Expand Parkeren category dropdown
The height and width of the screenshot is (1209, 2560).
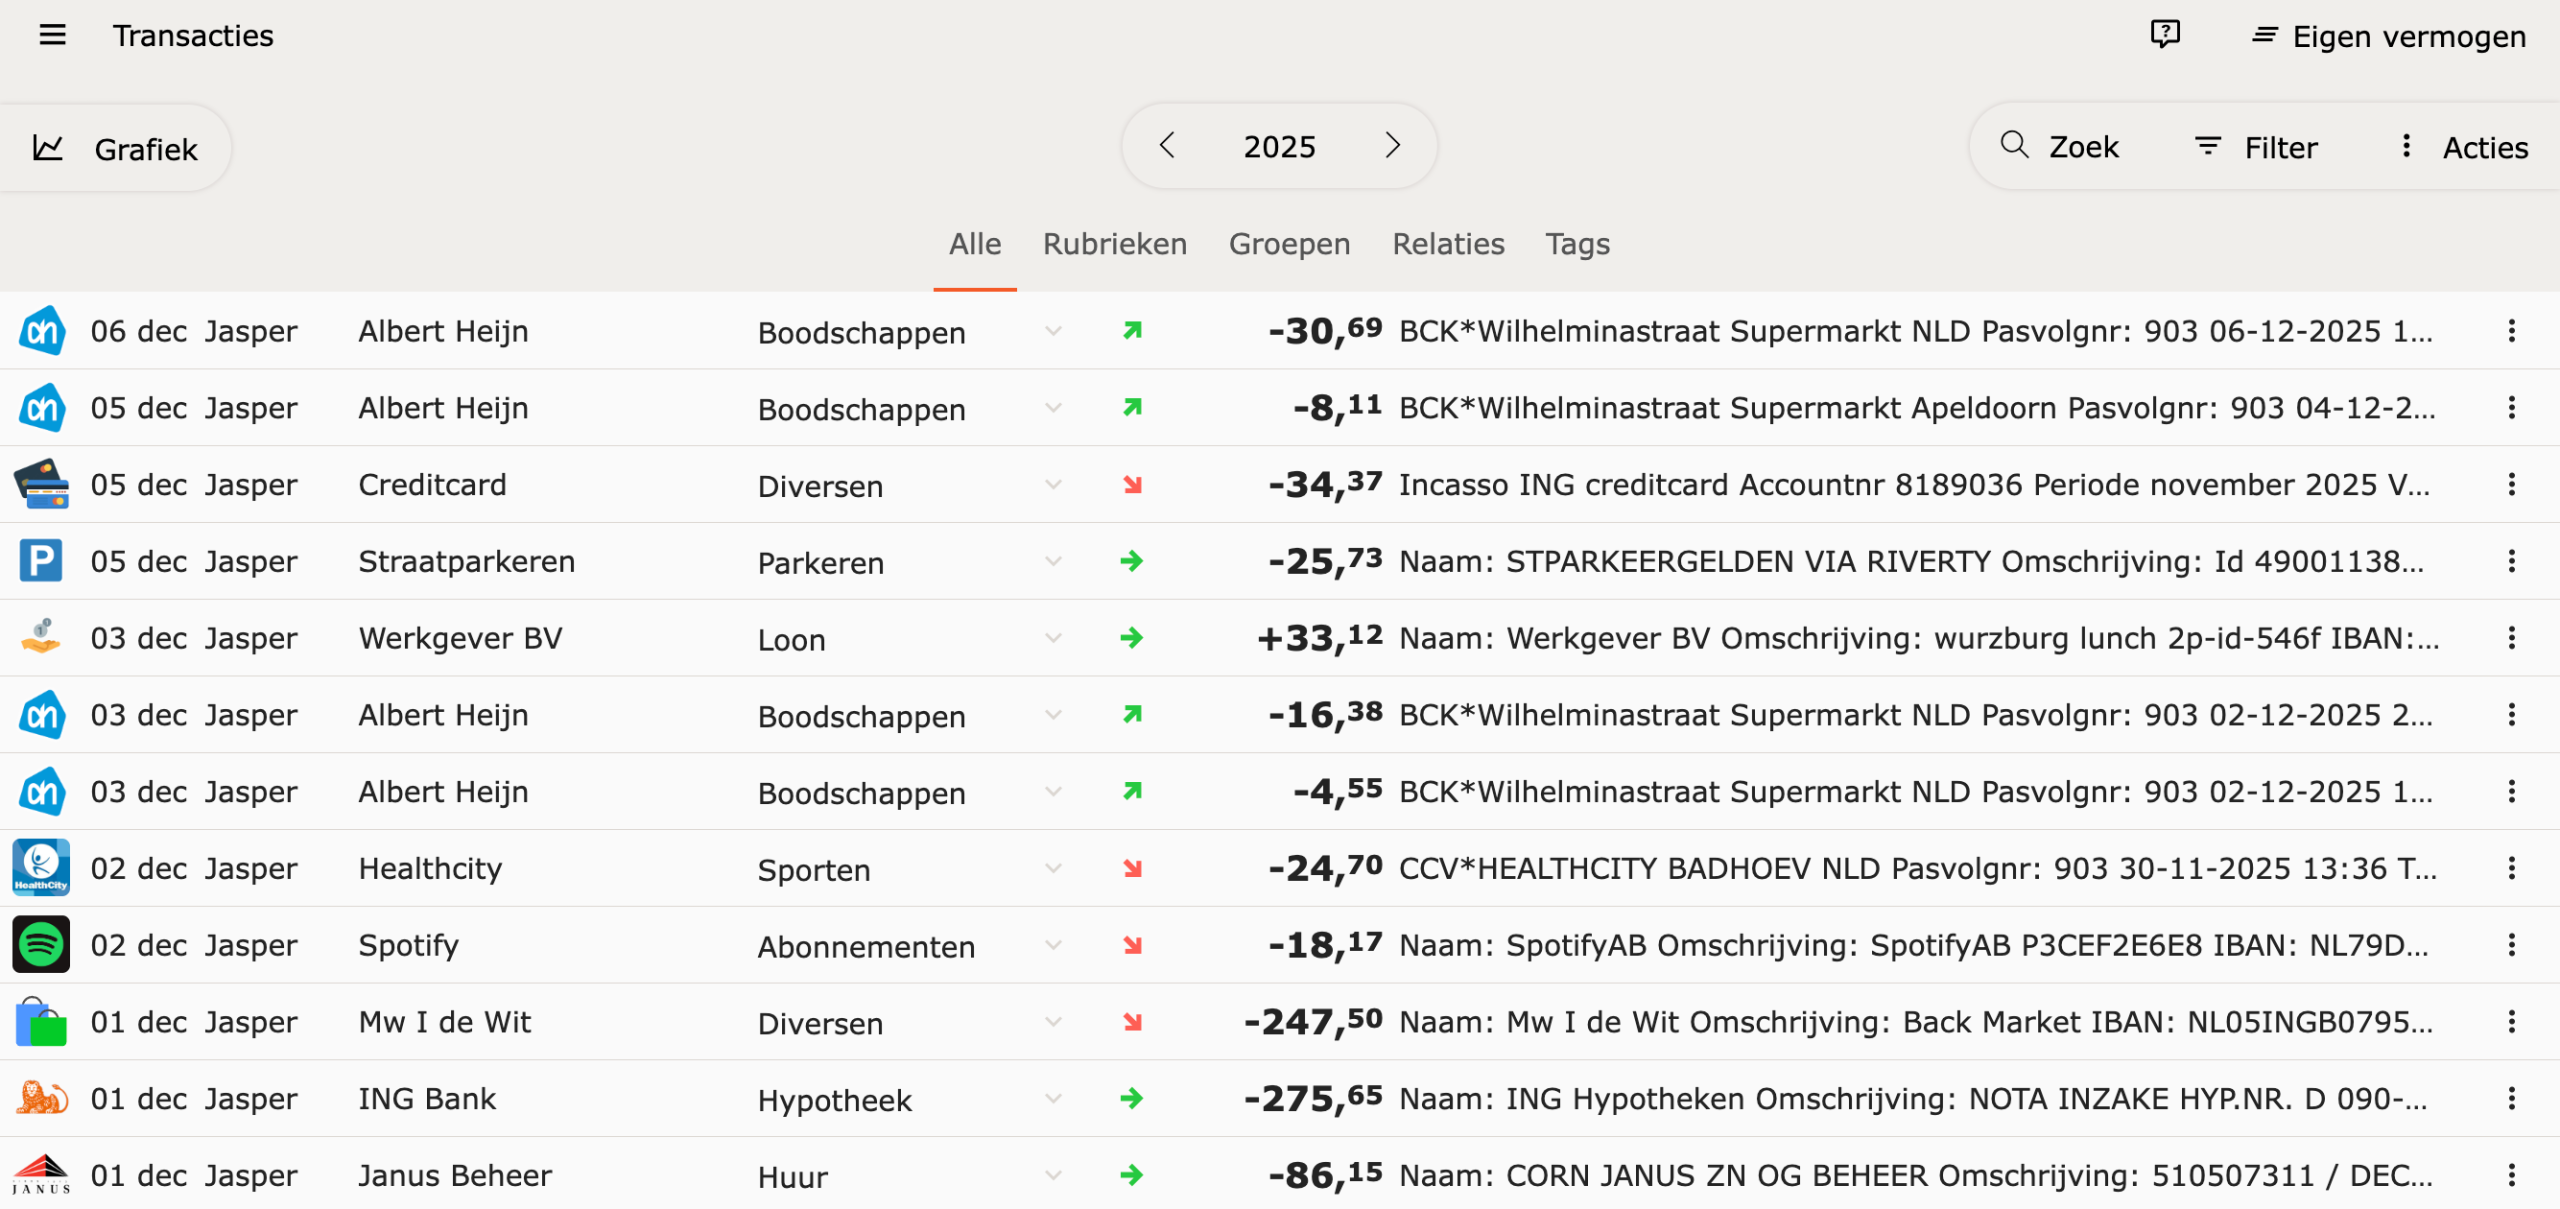[1053, 561]
